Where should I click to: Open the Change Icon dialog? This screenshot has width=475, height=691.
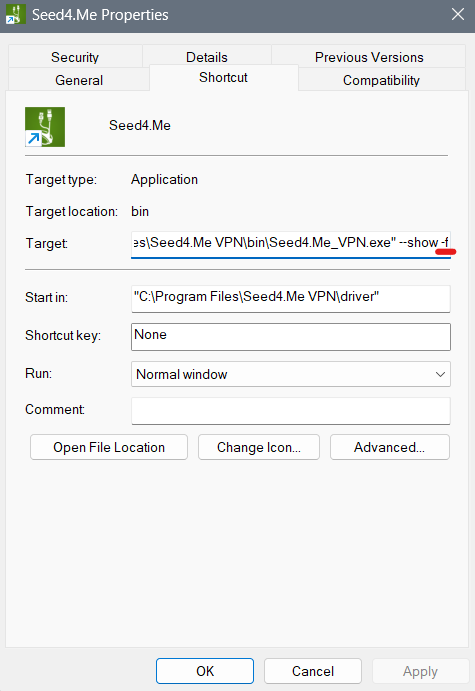click(259, 447)
